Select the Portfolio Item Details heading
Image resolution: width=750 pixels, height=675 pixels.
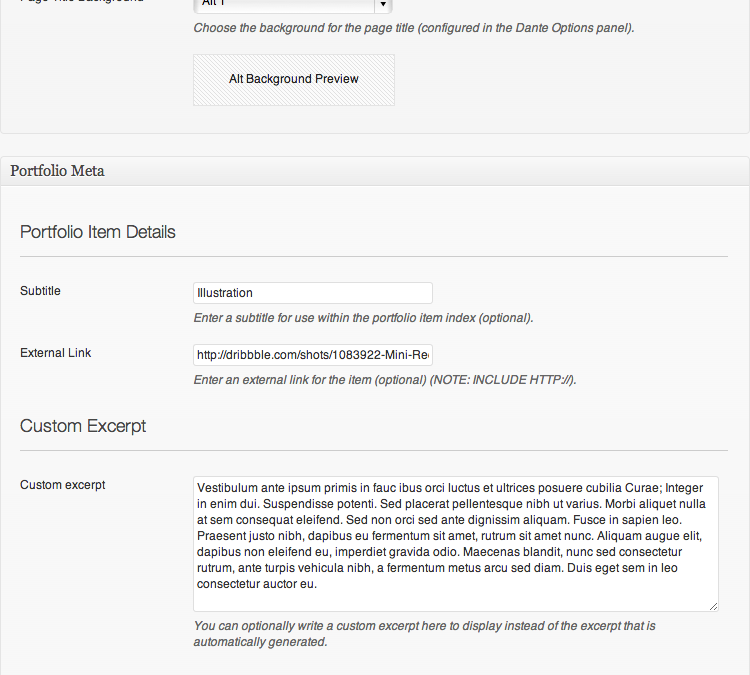click(x=98, y=232)
